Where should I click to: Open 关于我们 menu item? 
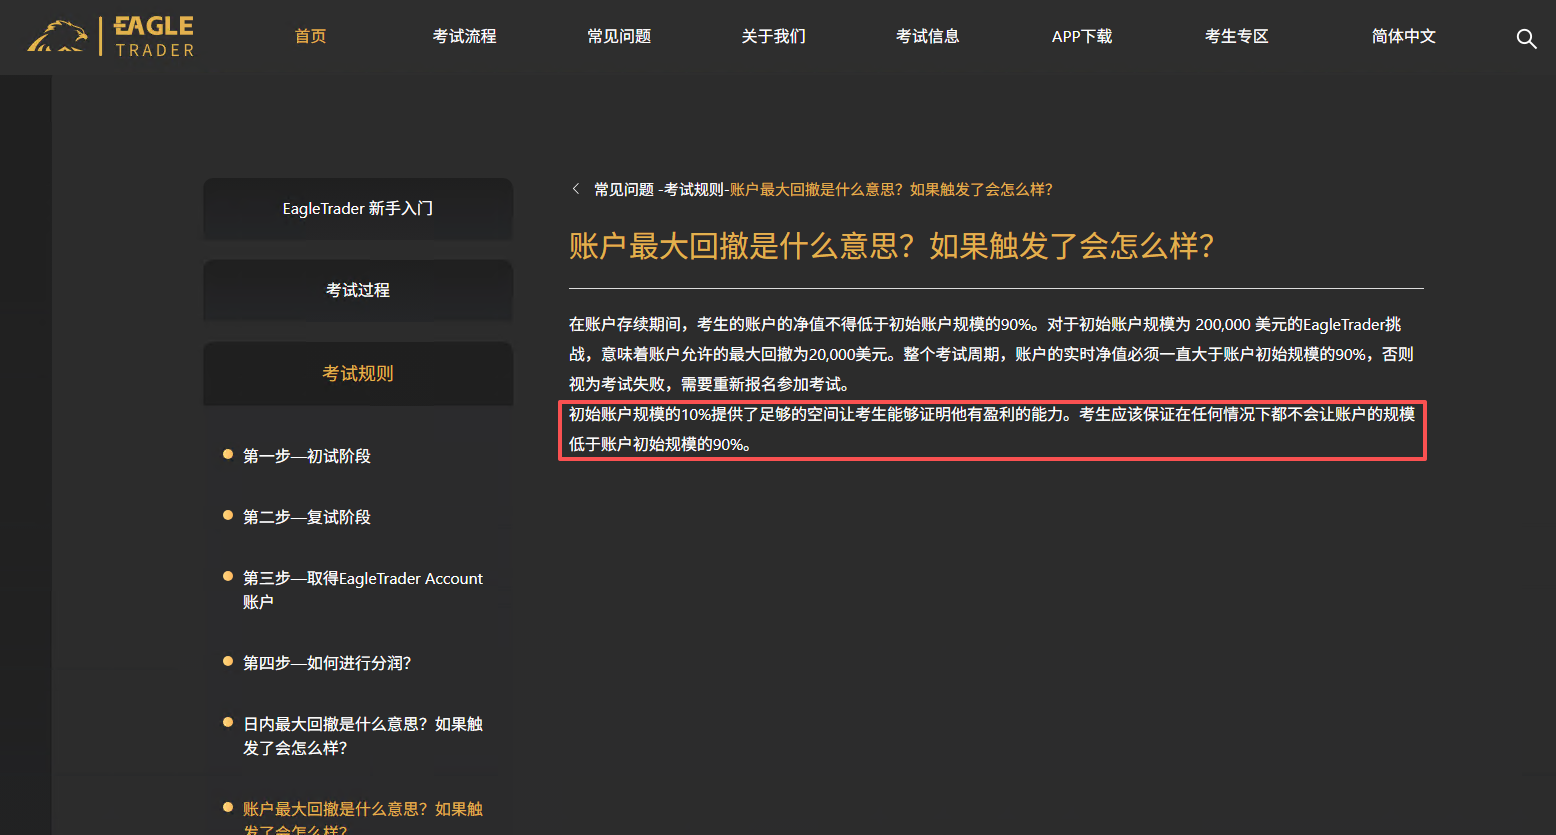773,36
